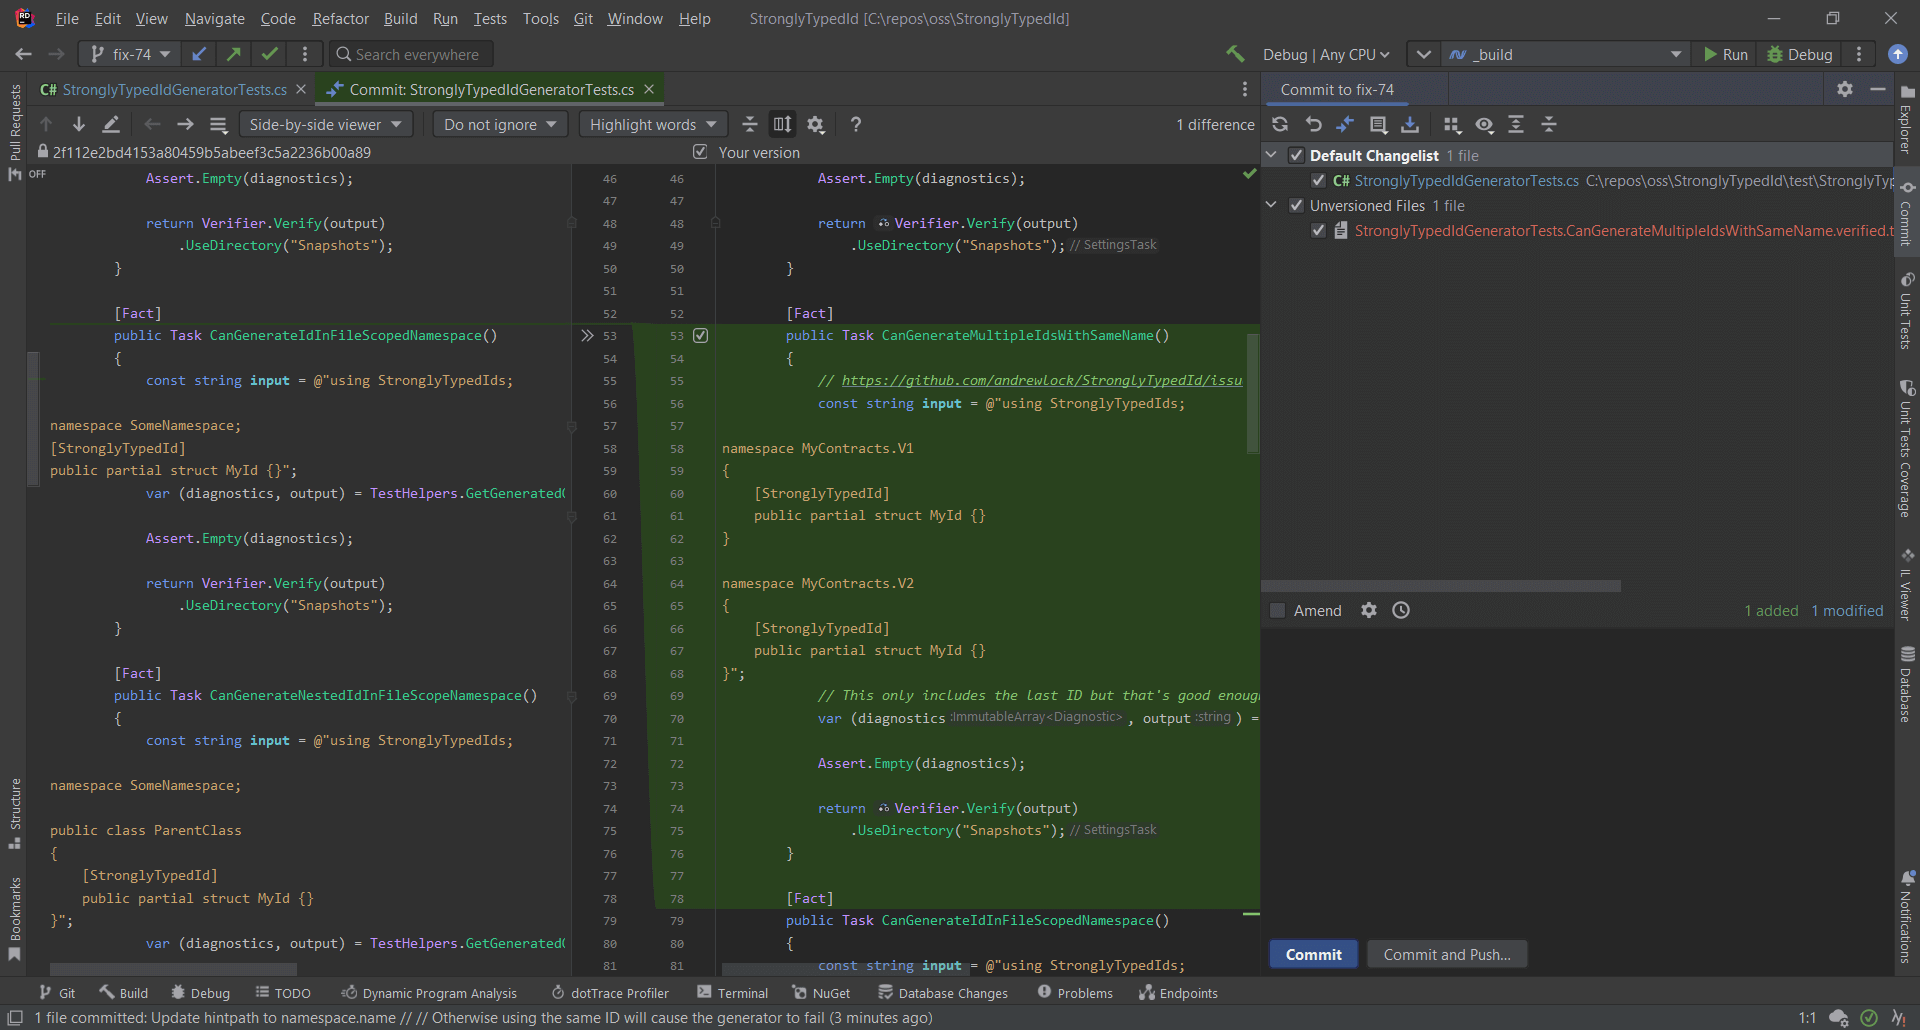Viewport: 1920px width, 1030px height.
Task: Open Debug | Any CPU configuration dropdown
Action: click(1326, 54)
